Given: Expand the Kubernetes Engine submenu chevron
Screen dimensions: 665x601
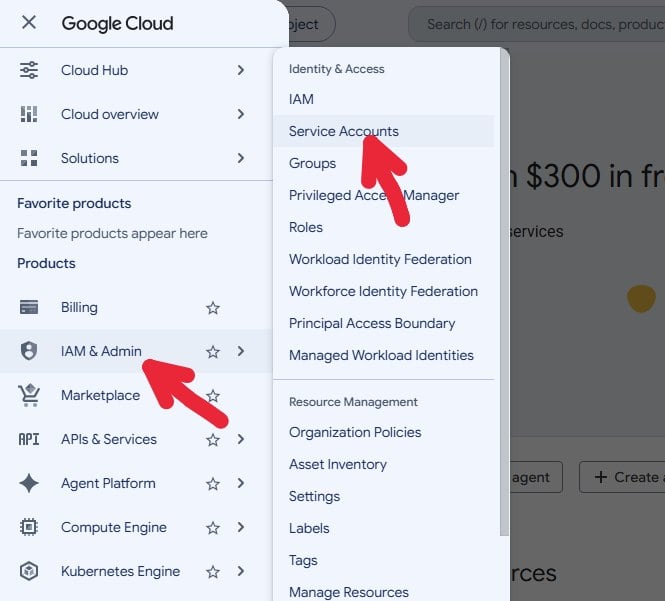Looking at the screenshot, I should [241, 571].
